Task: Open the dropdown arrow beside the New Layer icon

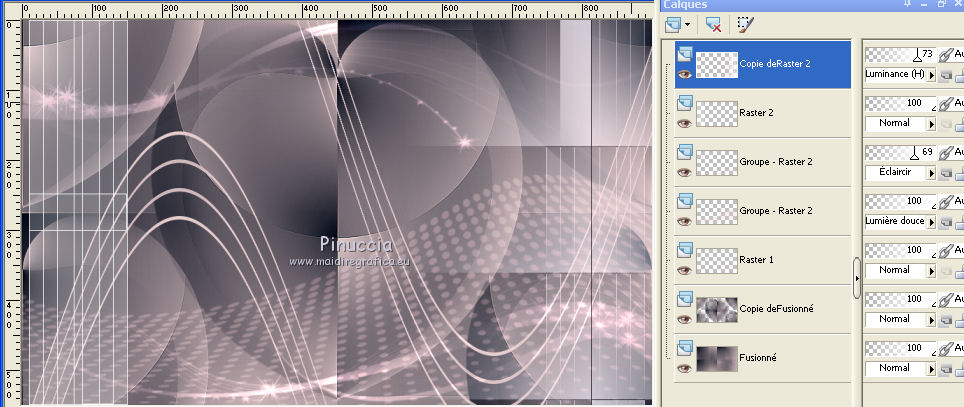Action: click(687, 26)
